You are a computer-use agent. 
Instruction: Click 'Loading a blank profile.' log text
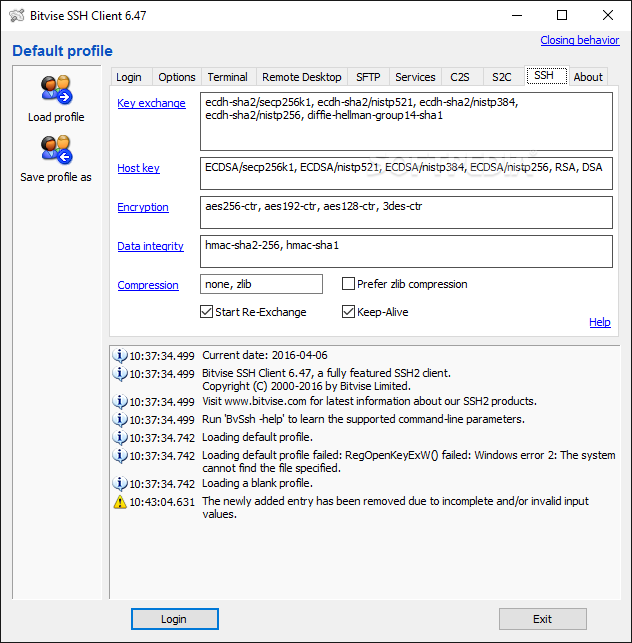tap(257, 483)
